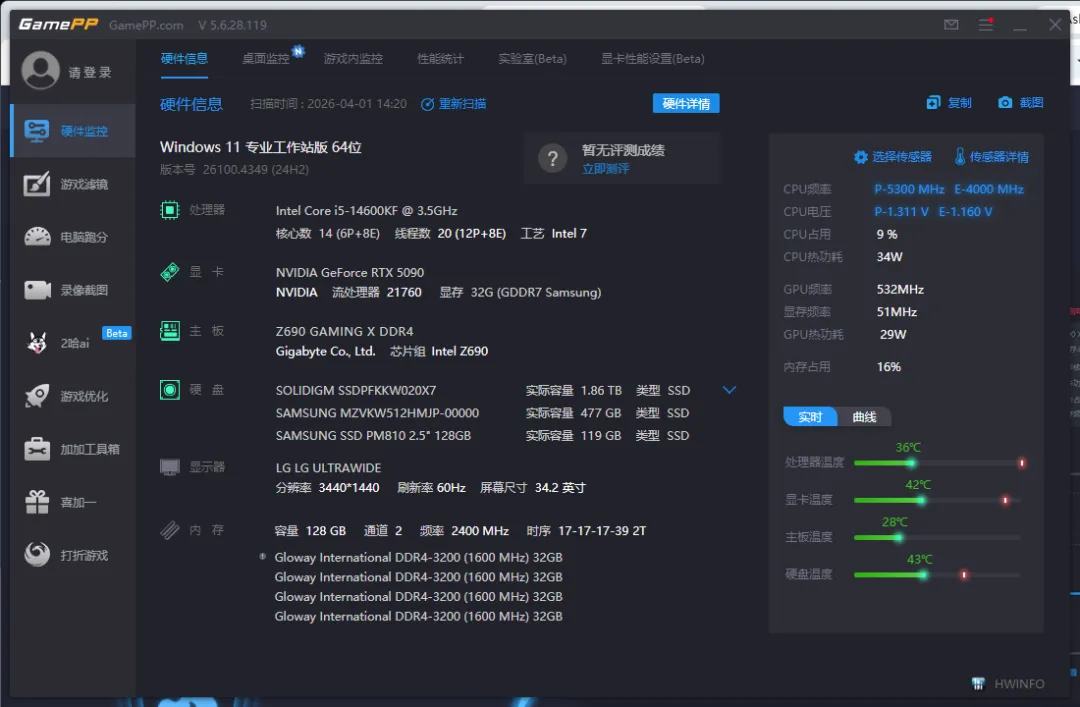The height and width of the screenshot is (707, 1080).
Task: Open the 电脑跑分 speedometer icon
Action: [x=37, y=236]
